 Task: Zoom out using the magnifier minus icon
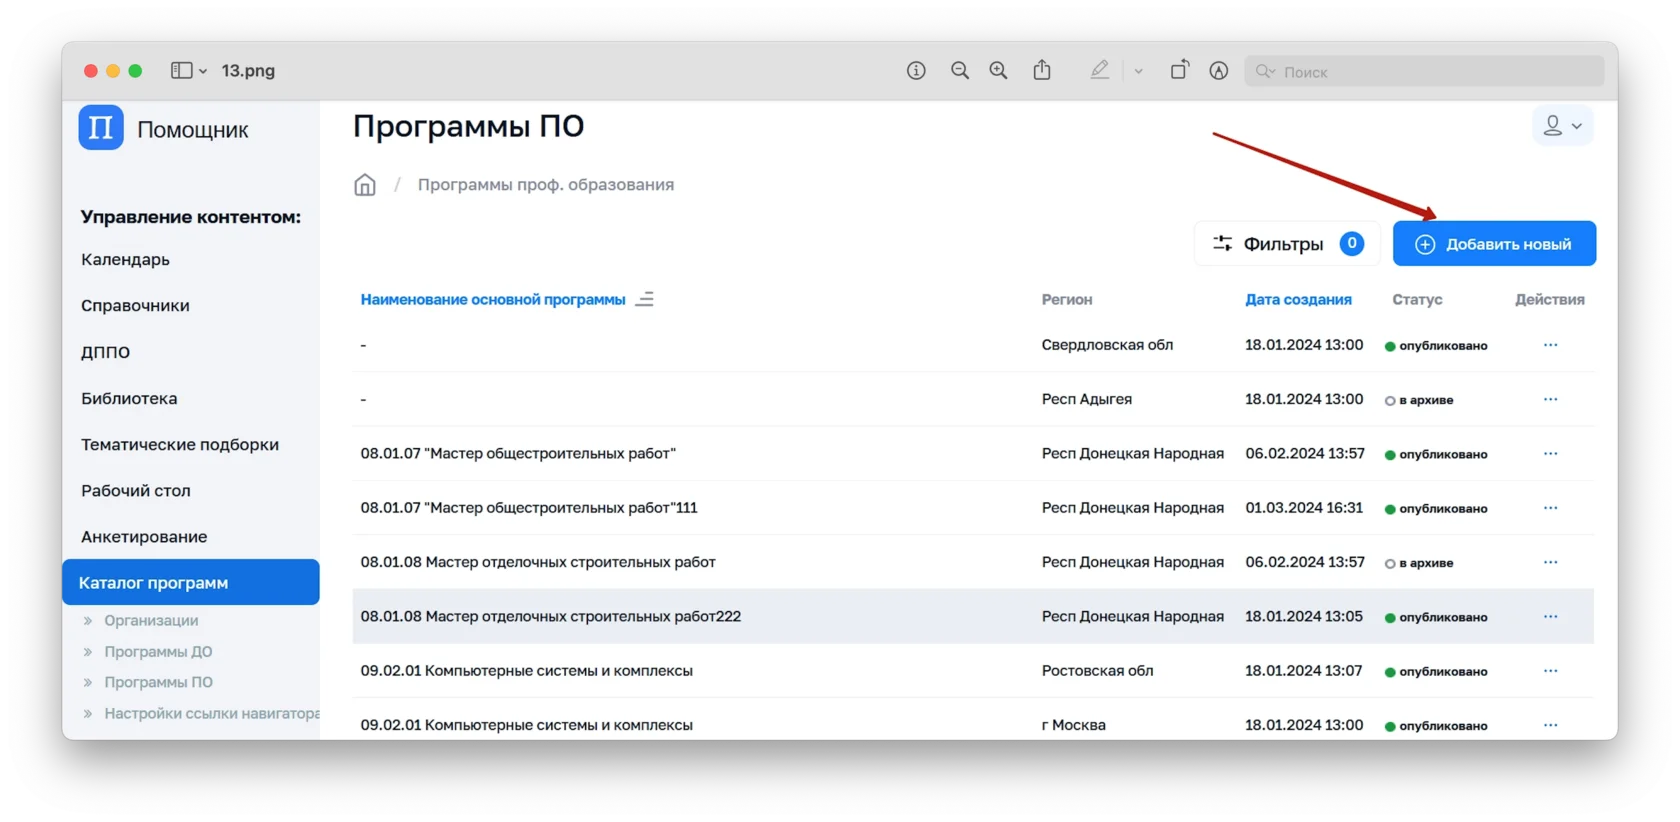pyautogui.click(x=960, y=71)
